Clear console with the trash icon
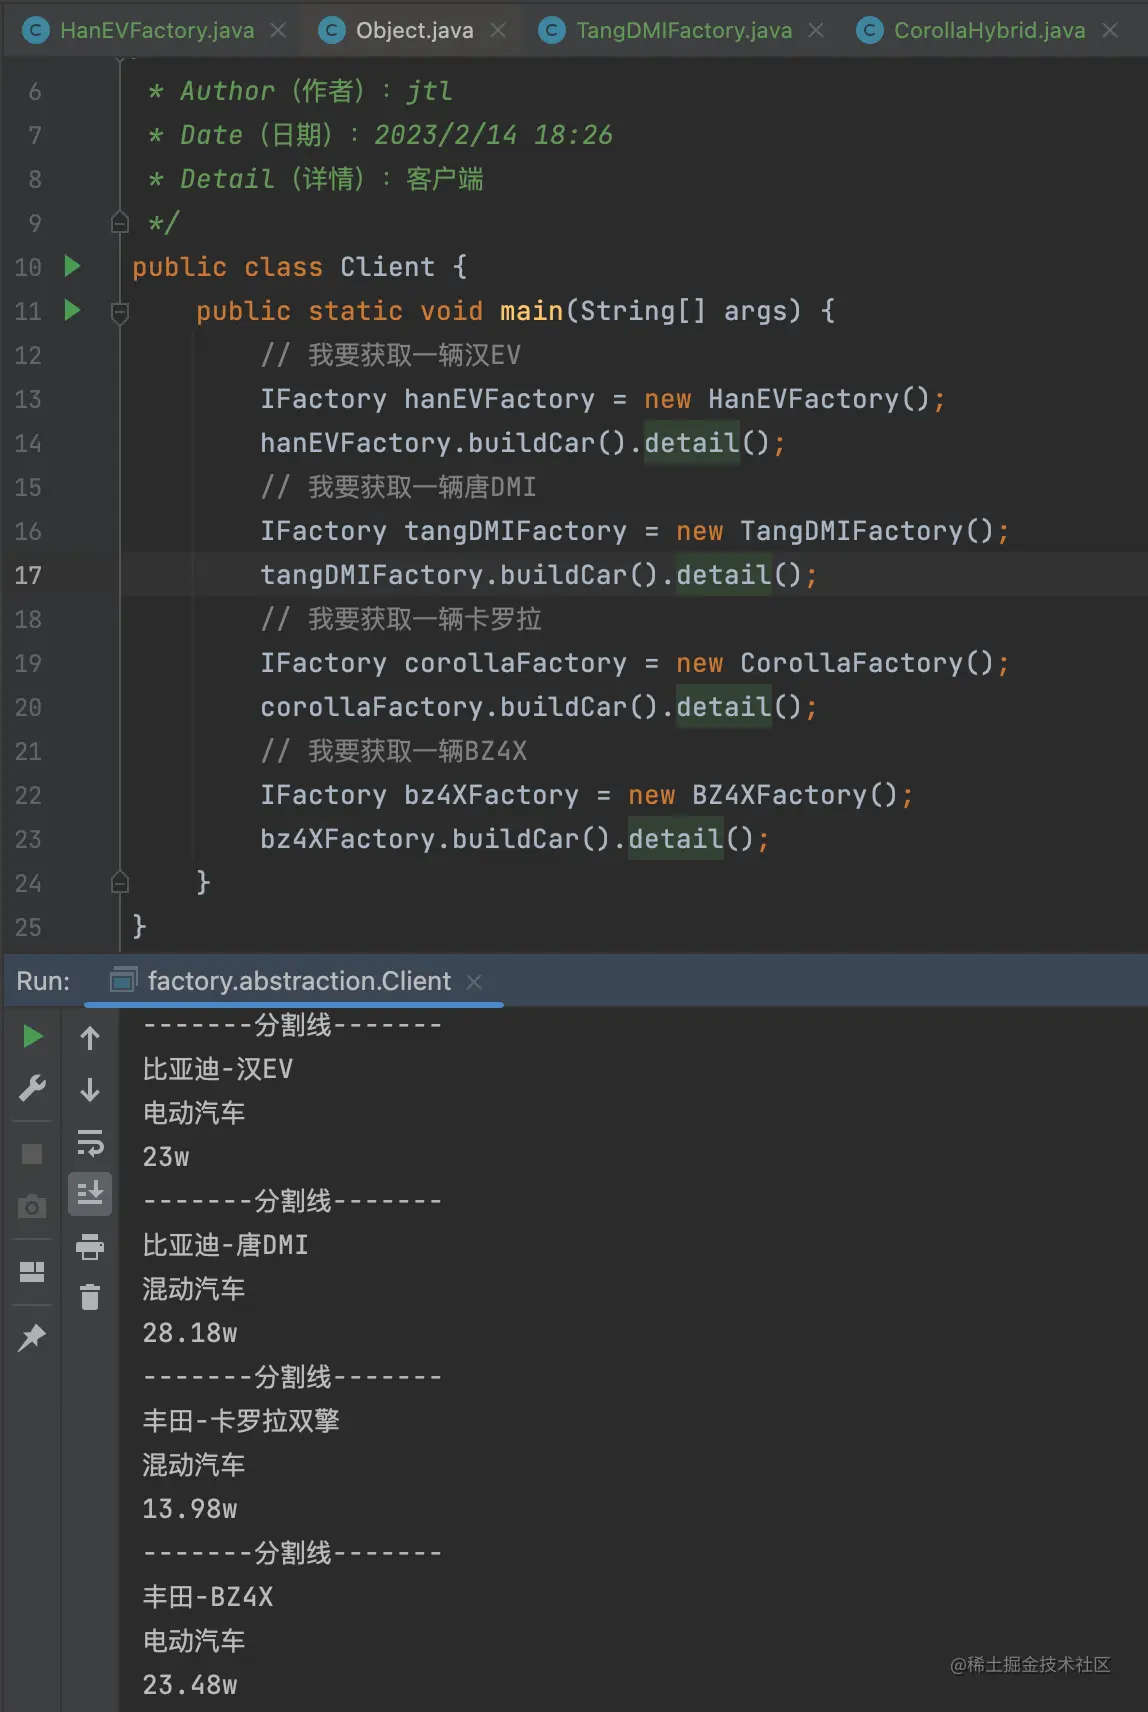Screen dimensions: 1148x1712 coord(90,1297)
